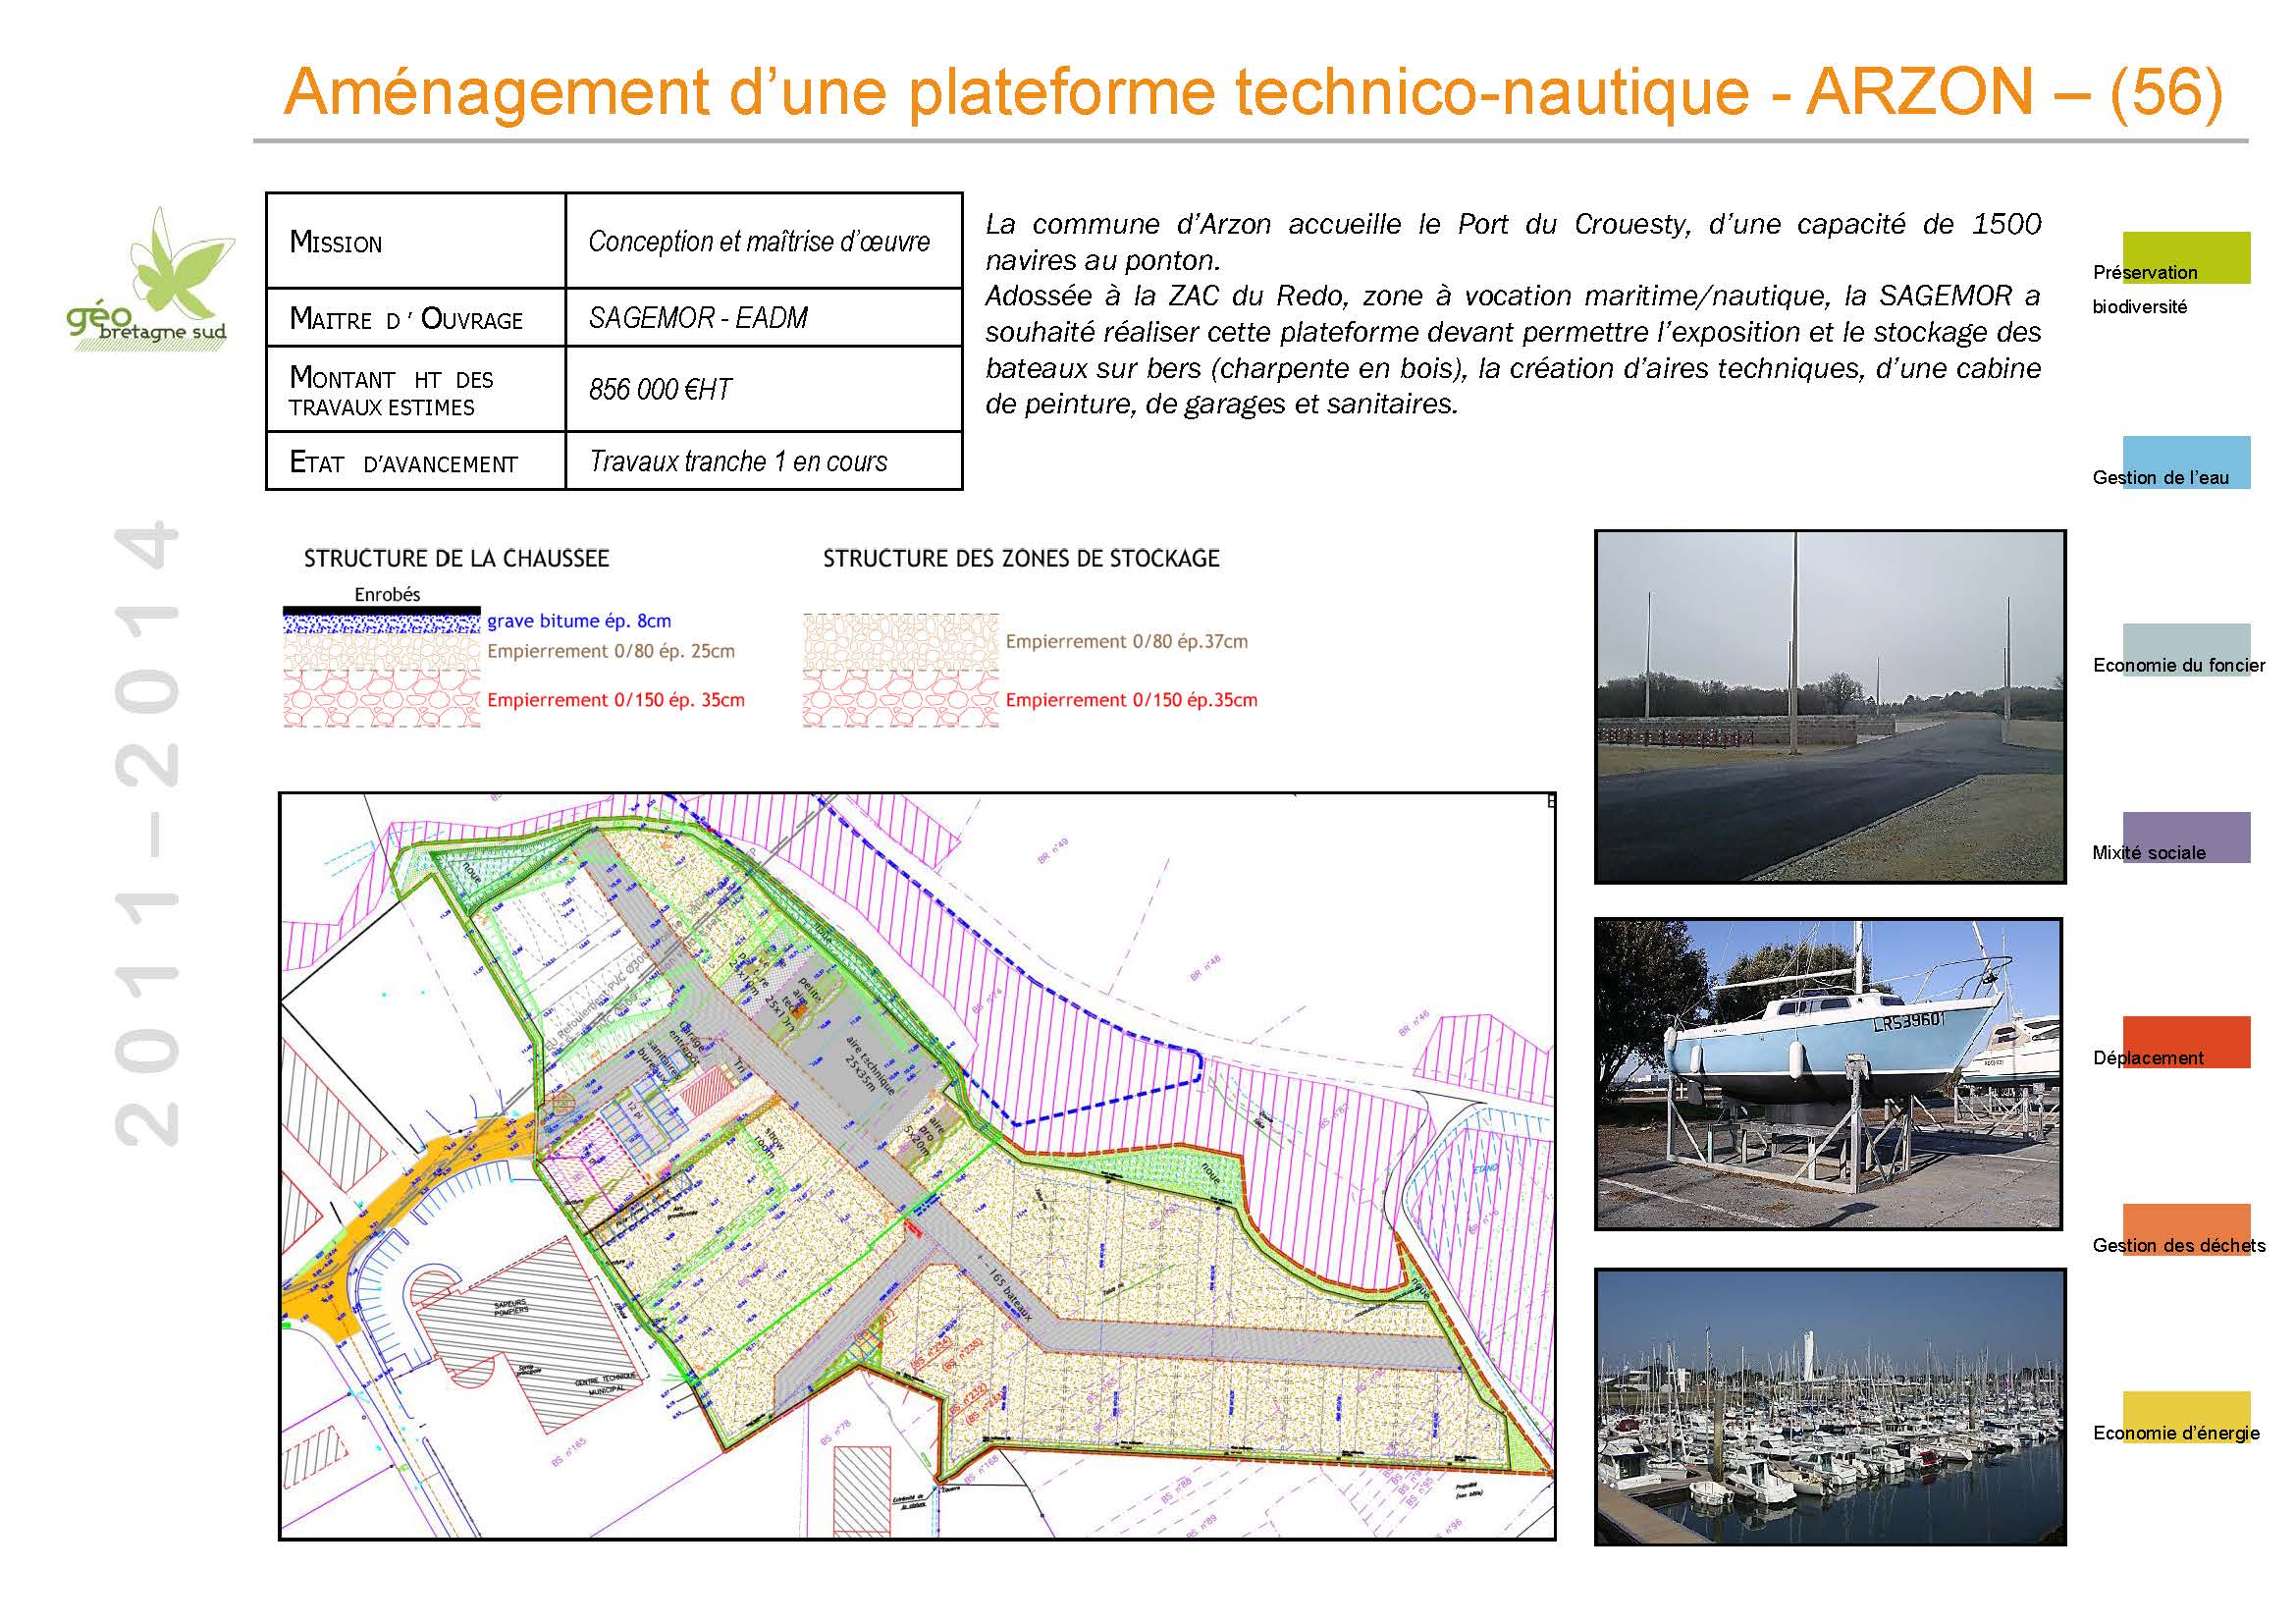2296x1624 pixels.
Task: Click the 'Travaux tranche 1 en cours' cell
Action: tap(764, 461)
